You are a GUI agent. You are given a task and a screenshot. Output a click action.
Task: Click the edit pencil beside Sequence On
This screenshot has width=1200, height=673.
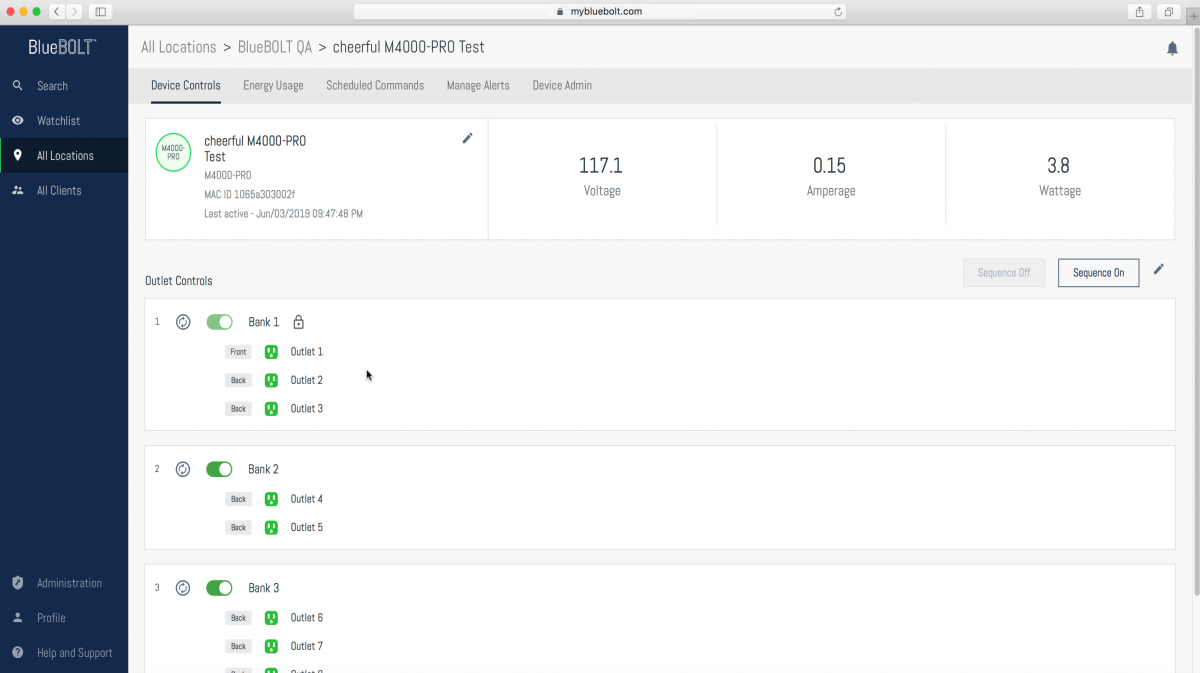pos(1159,270)
